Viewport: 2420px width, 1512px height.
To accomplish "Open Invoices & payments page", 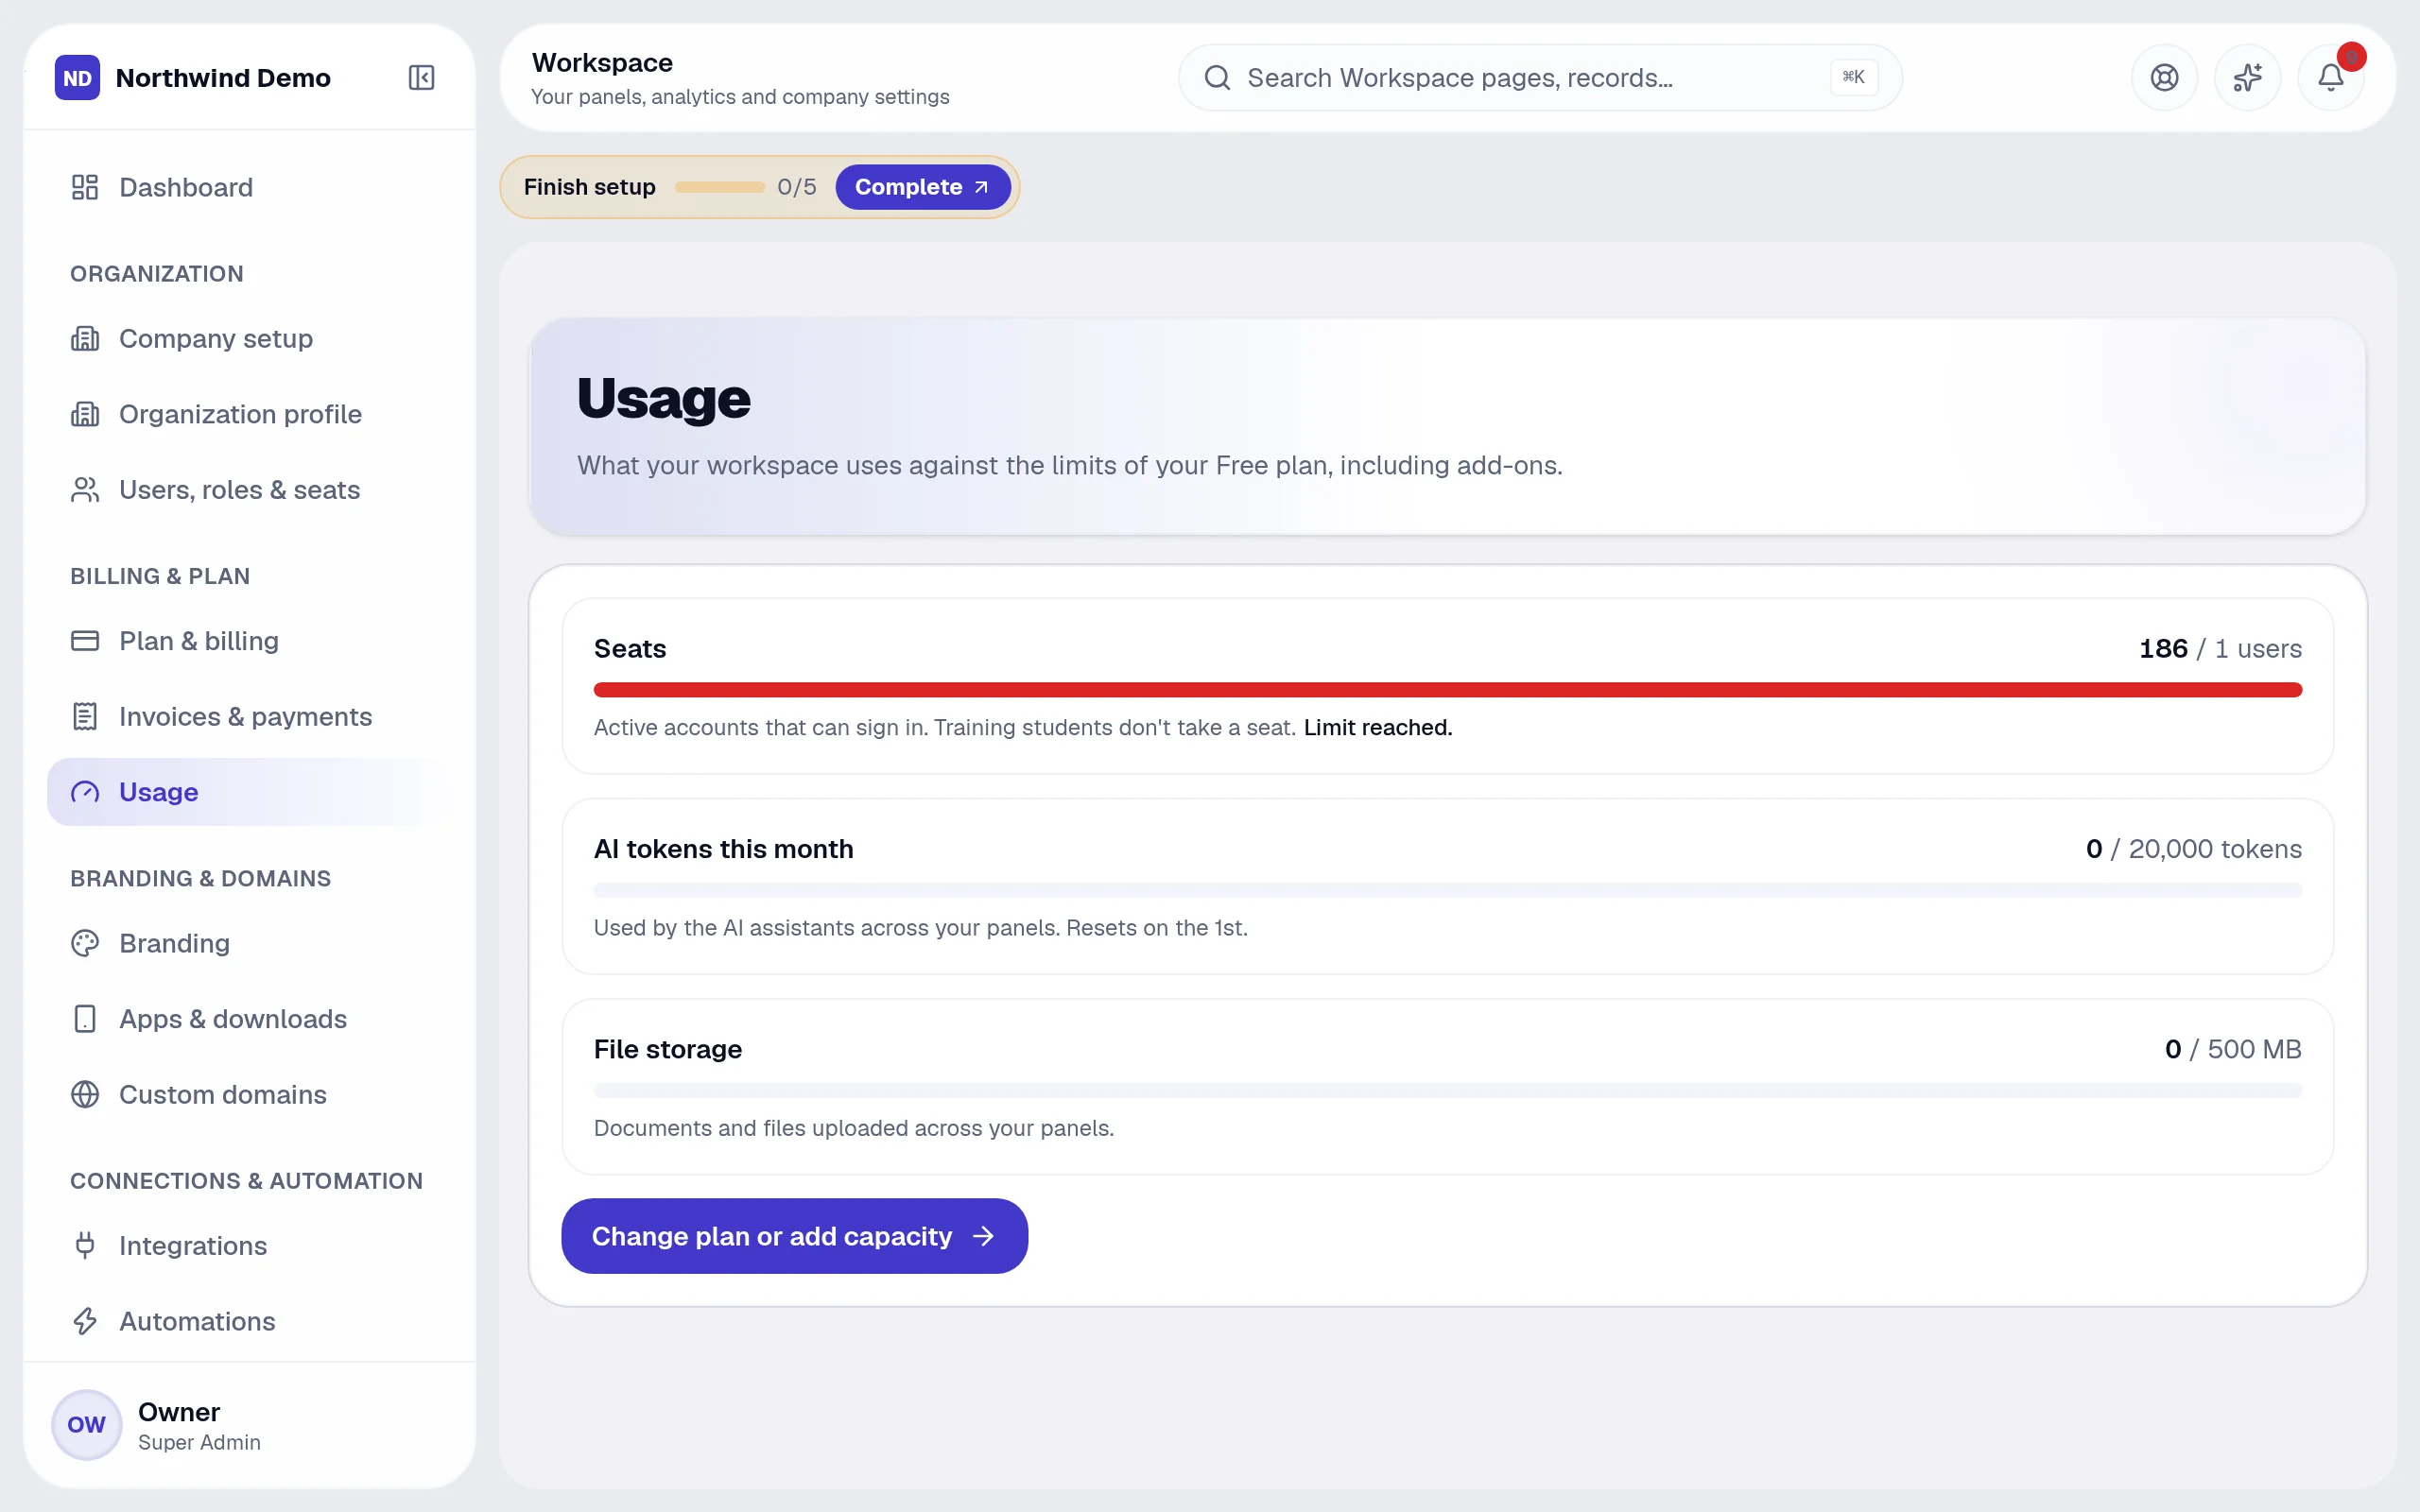I will [250, 717].
